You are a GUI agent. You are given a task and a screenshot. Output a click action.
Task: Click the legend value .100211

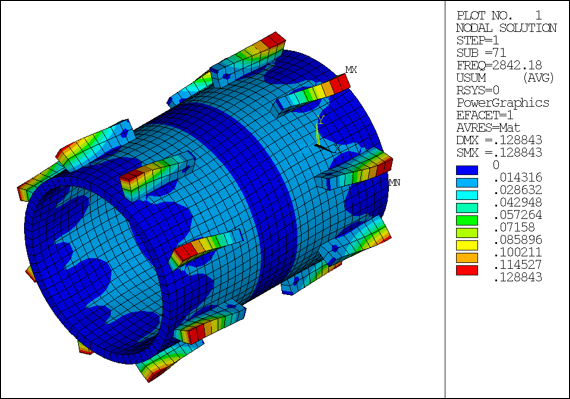pos(517,252)
